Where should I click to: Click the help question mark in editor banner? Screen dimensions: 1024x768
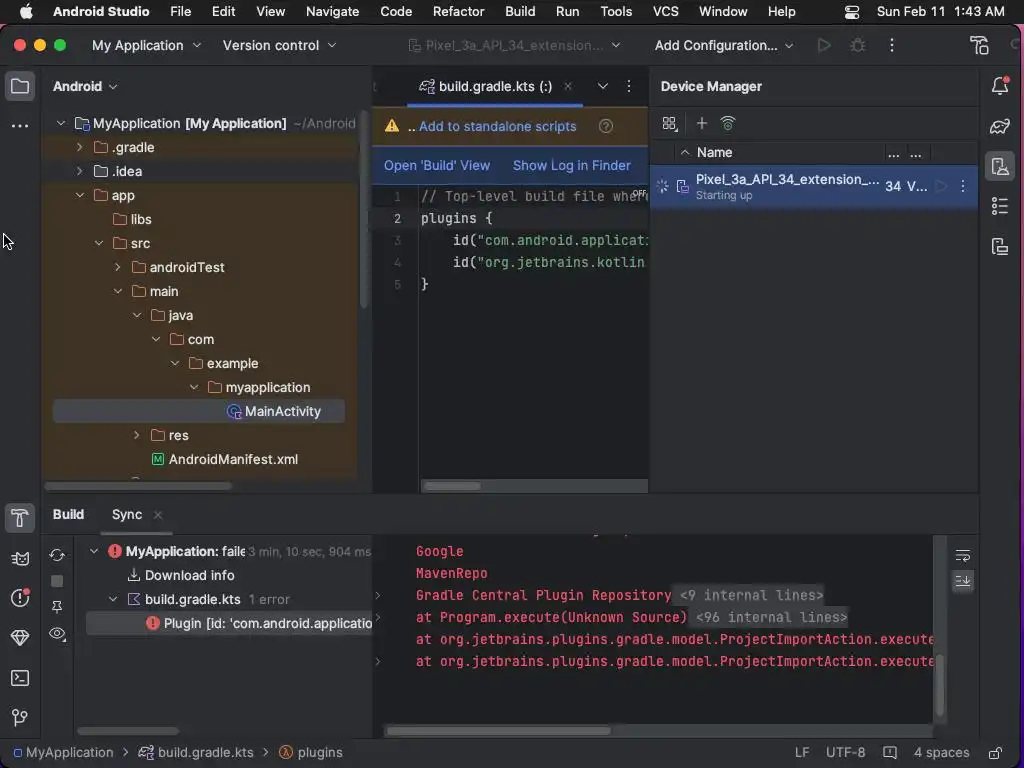(606, 126)
